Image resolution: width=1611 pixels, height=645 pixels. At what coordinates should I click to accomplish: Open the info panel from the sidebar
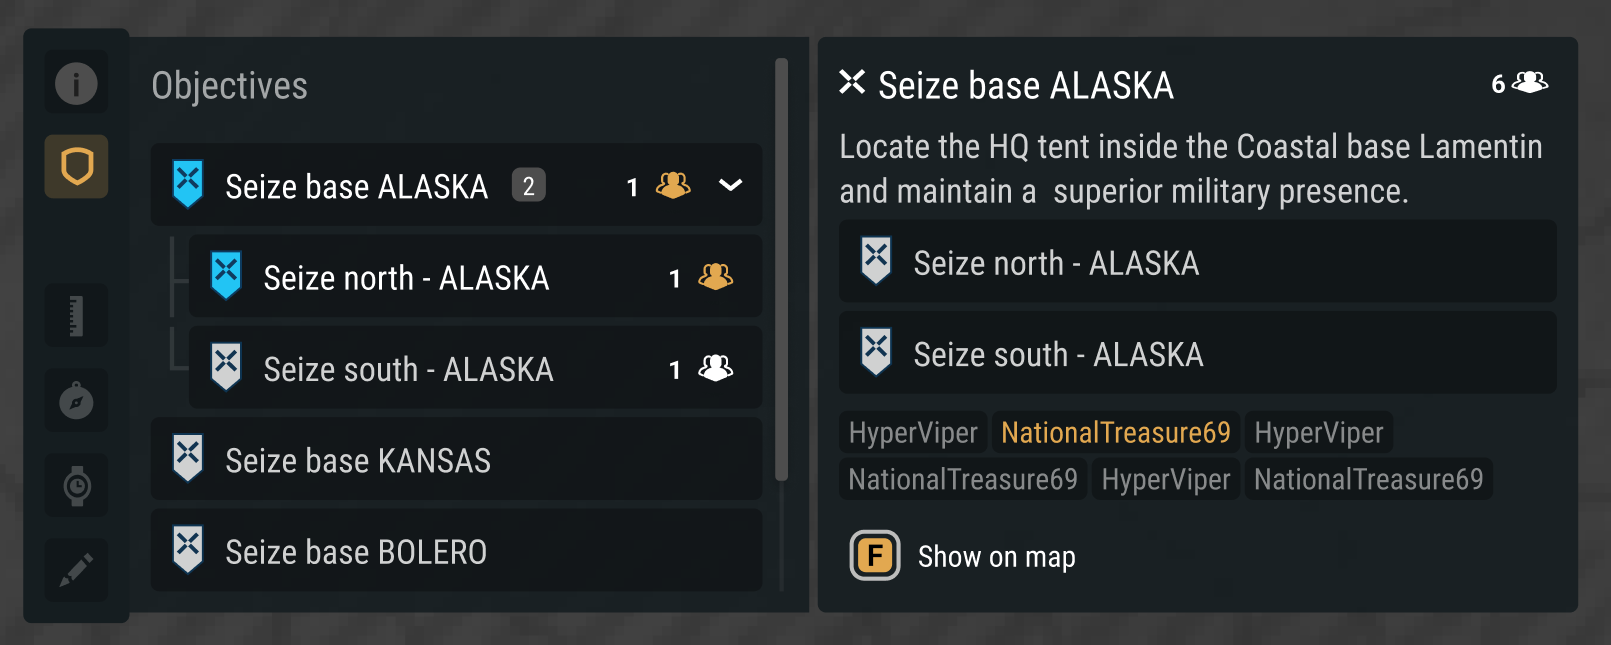pyautogui.click(x=76, y=83)
